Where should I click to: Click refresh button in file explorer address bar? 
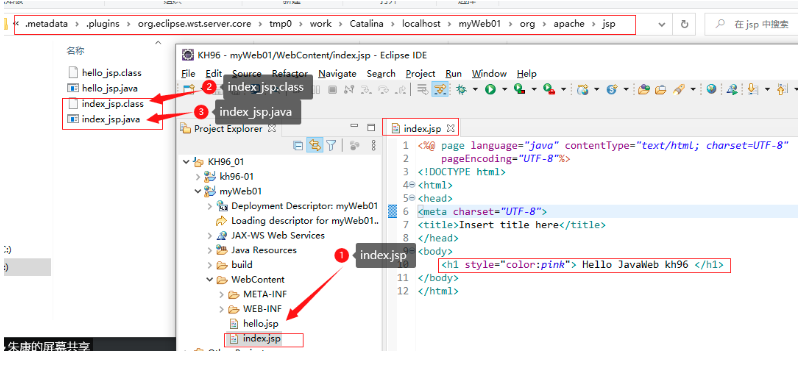click(684, 24)
